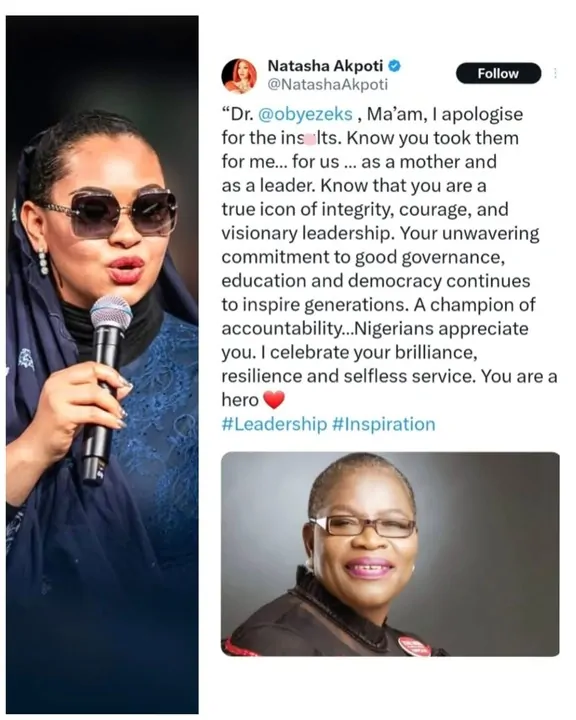
Task: Click the pink censor blur in 'insults'
Action: click(311, 139)
